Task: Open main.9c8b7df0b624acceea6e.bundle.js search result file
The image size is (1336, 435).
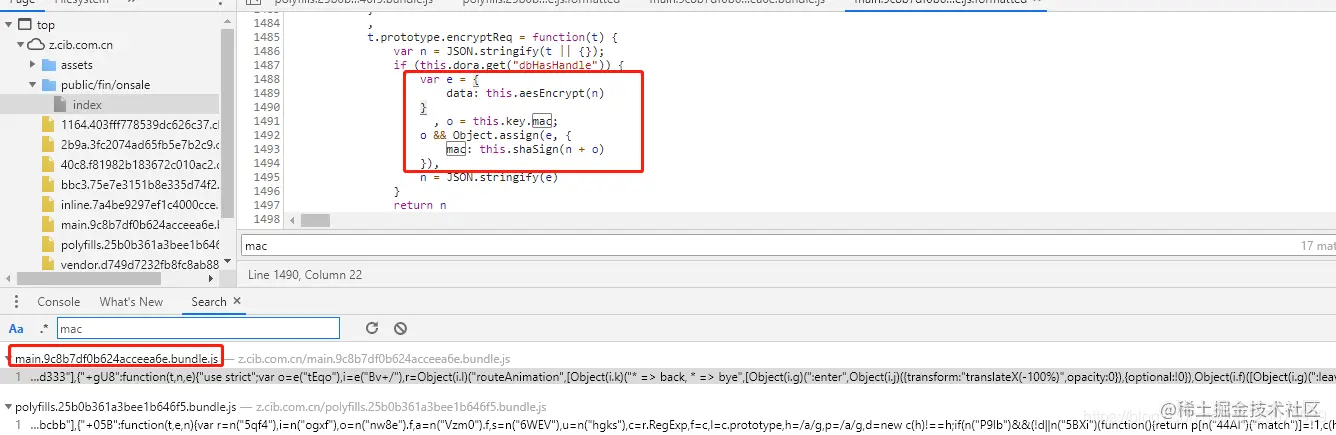Action: pyautogui.click(x=116, y=359)
